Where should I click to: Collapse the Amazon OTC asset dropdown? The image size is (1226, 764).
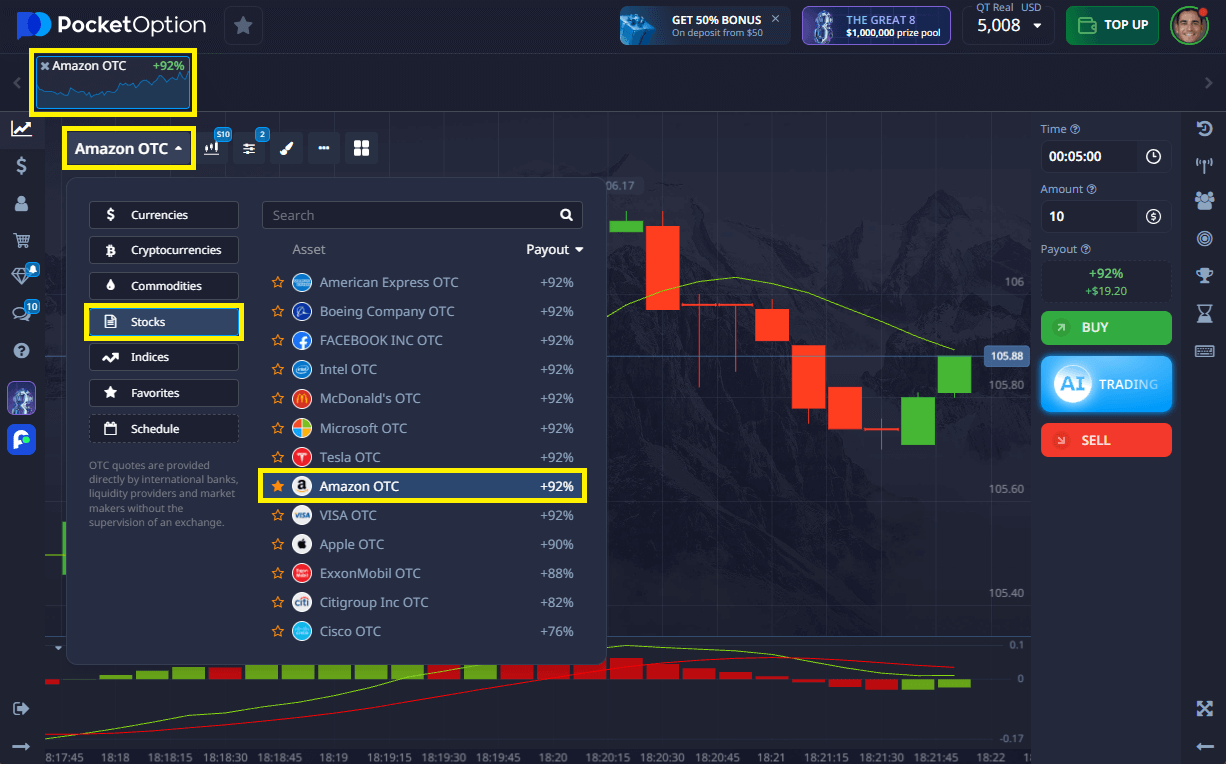129,148
